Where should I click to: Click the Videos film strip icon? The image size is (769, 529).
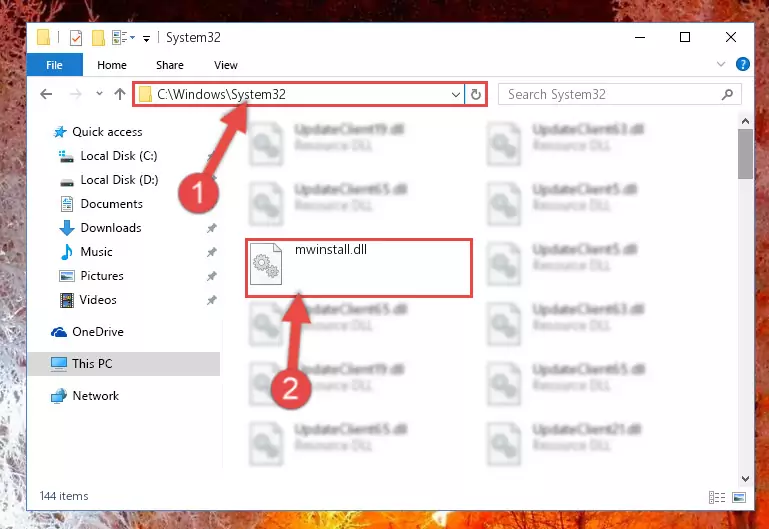(67, 300)
